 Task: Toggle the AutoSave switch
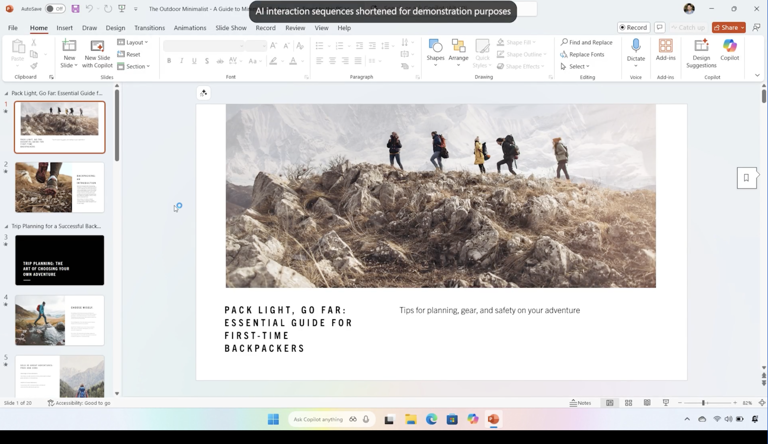(55, 9)
